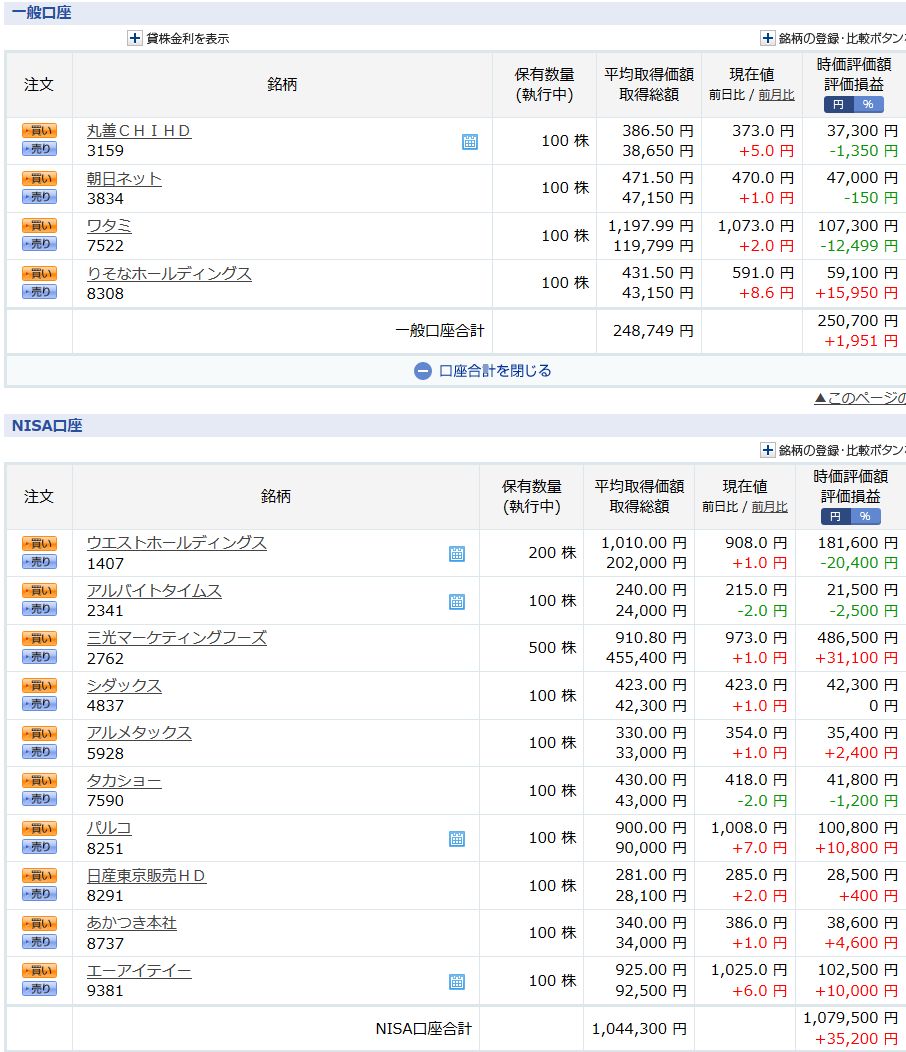This screenshot has width=906, height=1052.
Task: Show the 前月比 comparison in the general account table
Action: (x=776, y=95)
